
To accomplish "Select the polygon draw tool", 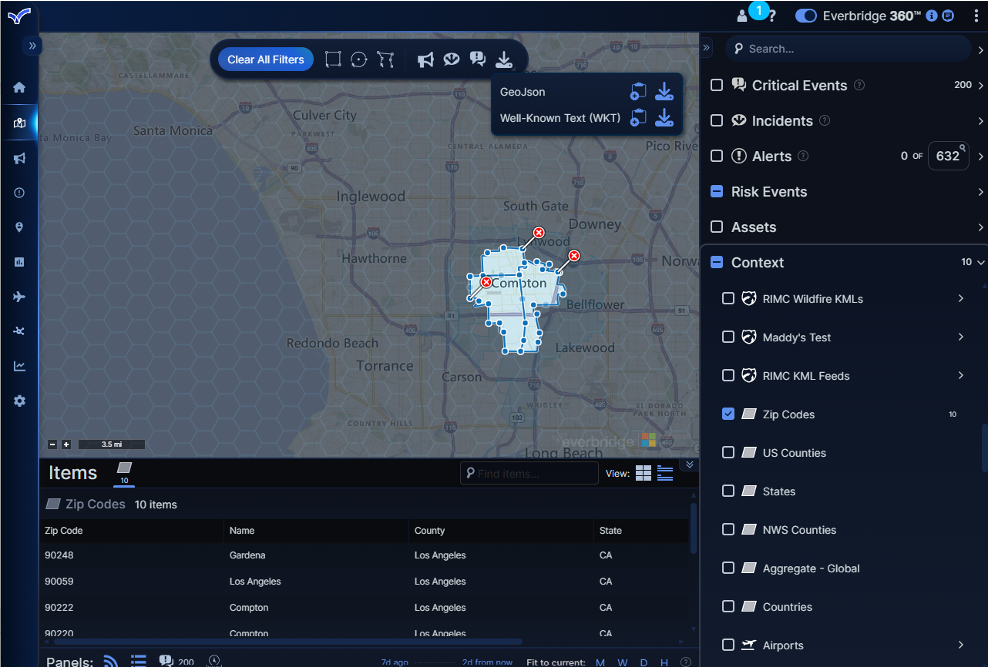I will tap(385, 60).
